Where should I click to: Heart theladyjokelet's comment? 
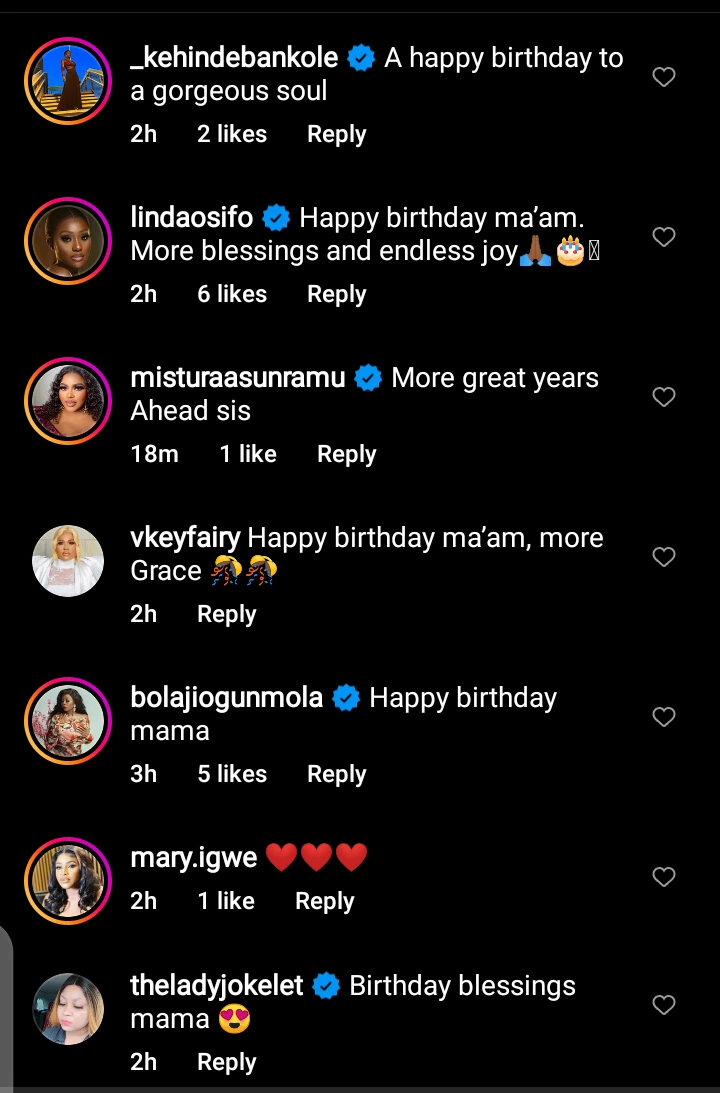[664, 1005]
